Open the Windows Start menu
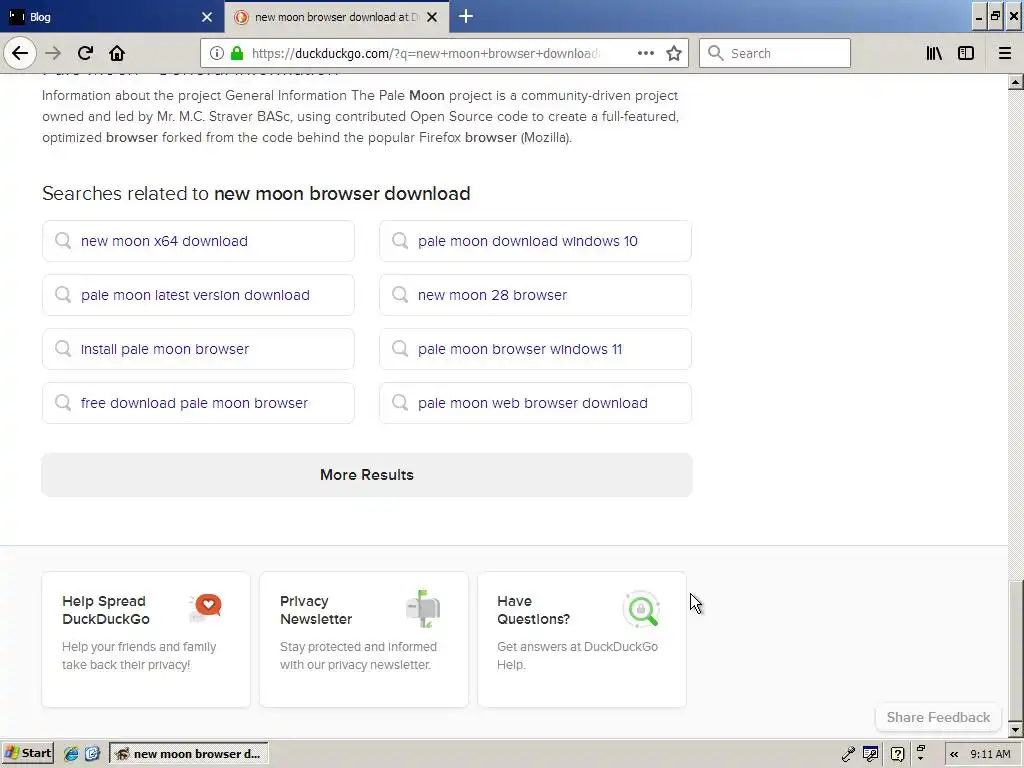 click(27, 754)
